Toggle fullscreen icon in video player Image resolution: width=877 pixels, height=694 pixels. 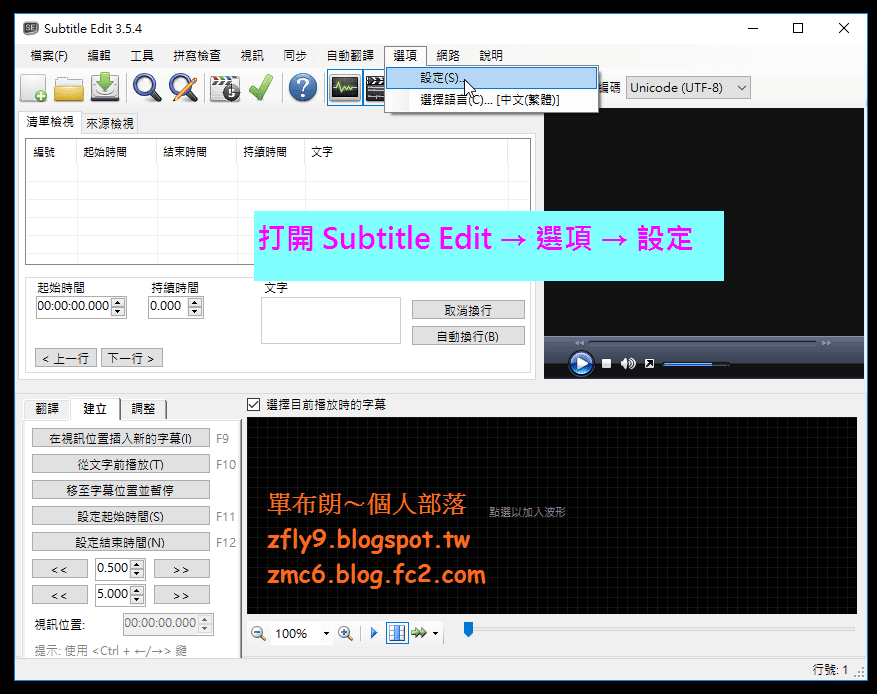[x=649, y=364]
